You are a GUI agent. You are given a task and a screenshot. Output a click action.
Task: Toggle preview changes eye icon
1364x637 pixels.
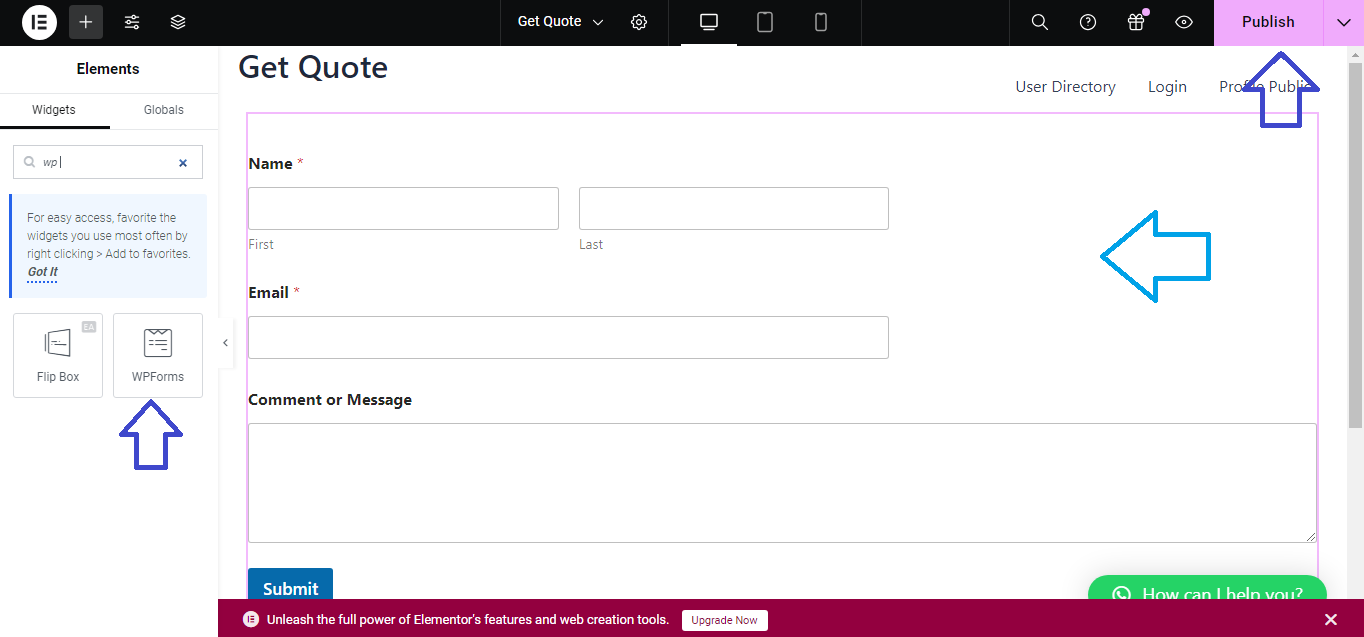click(1184, 22)
